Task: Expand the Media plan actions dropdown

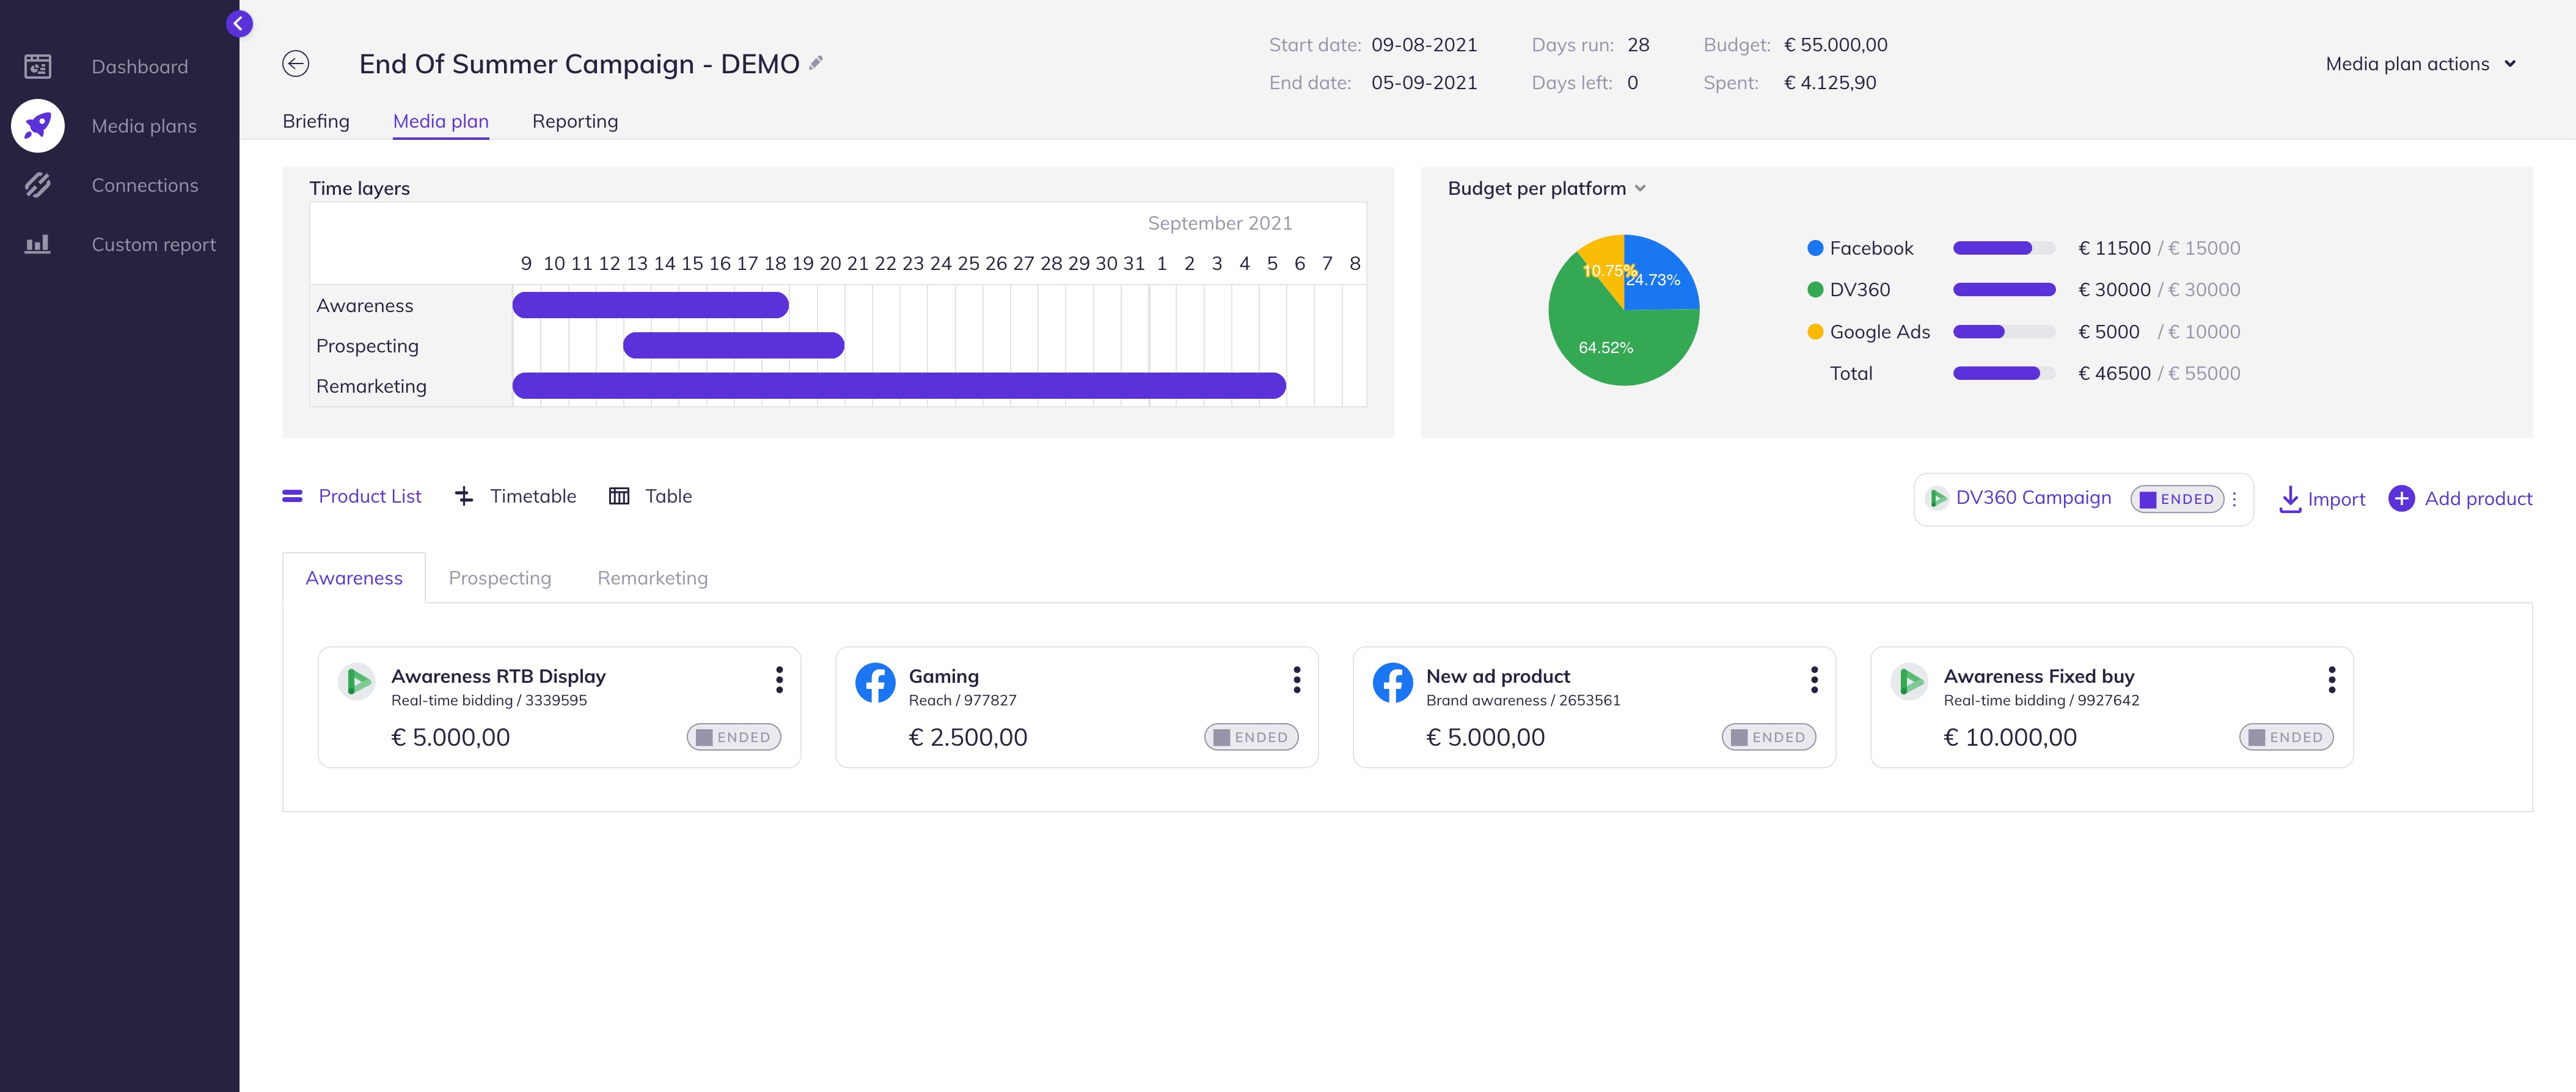Action: (x=2419, y=64)
